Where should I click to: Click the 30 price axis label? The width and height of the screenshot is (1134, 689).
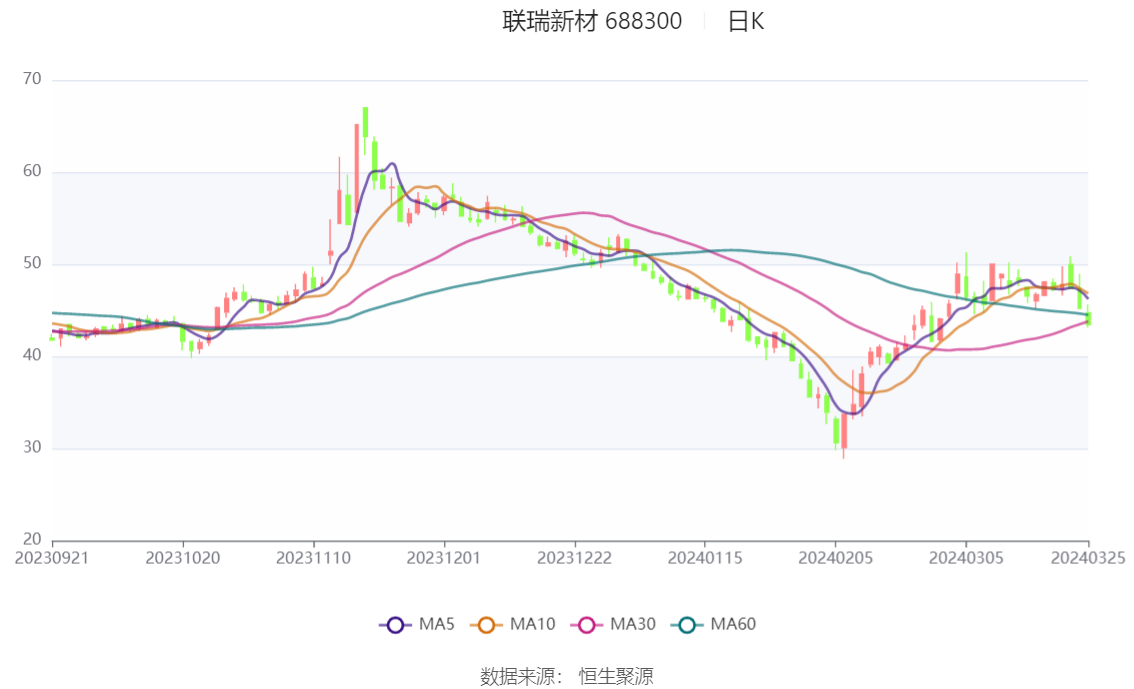pyautogui.click(x=32, y=448)
